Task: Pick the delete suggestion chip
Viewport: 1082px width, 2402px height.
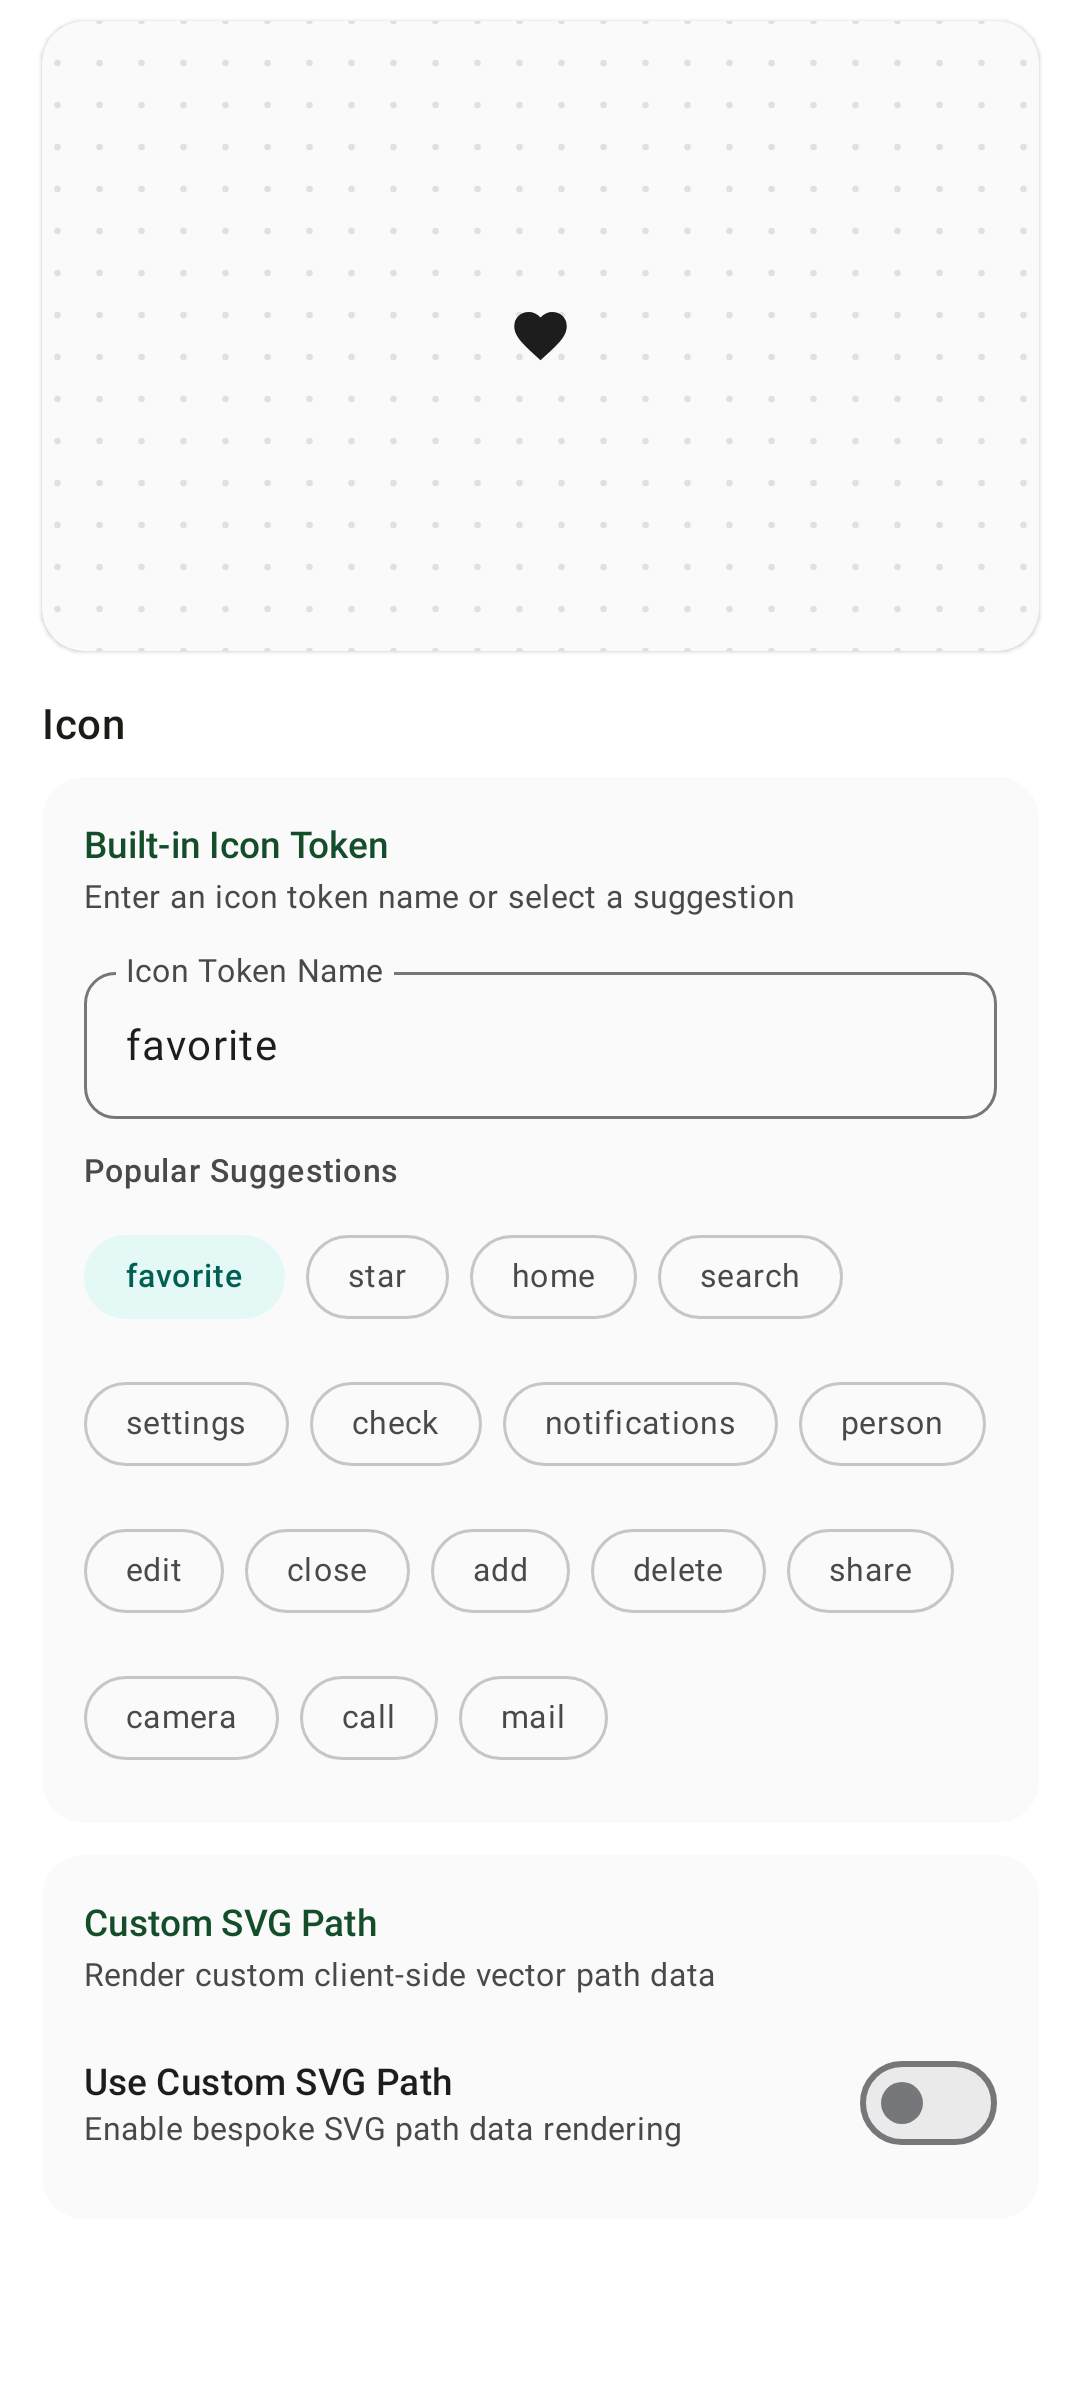Action: pos(678,1571)
